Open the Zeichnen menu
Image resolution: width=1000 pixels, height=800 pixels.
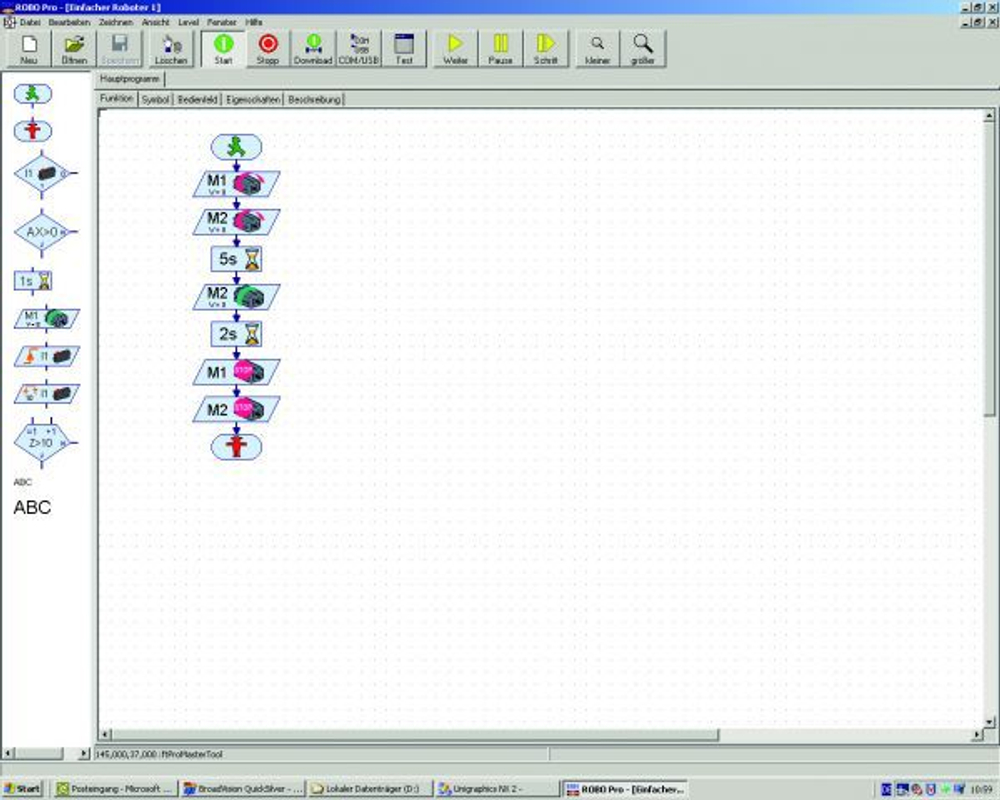[x=115, y=21]
